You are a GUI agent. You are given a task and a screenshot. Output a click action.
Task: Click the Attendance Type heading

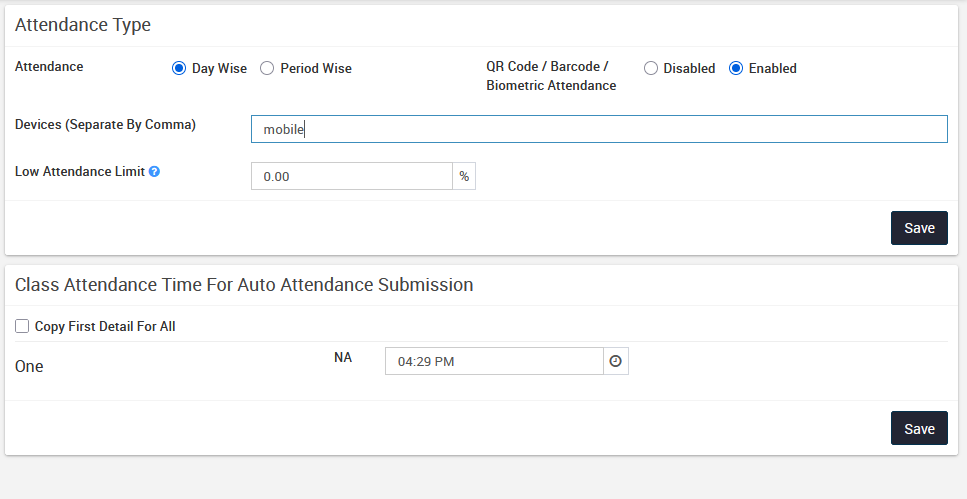[x=83, y=25]
